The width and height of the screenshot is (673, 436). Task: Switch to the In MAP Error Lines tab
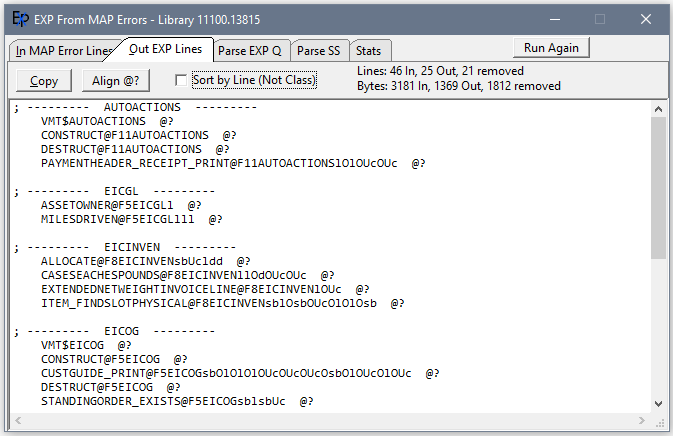64,51
